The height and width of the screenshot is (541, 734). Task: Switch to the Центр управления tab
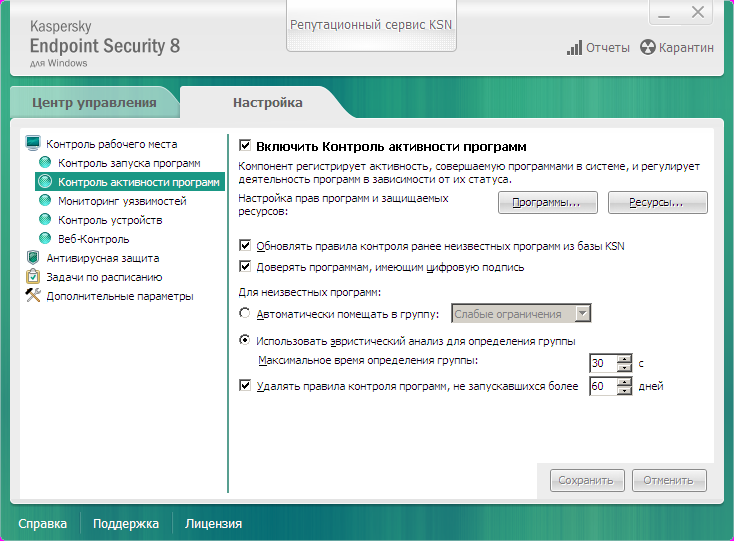(x=94, y=102)
